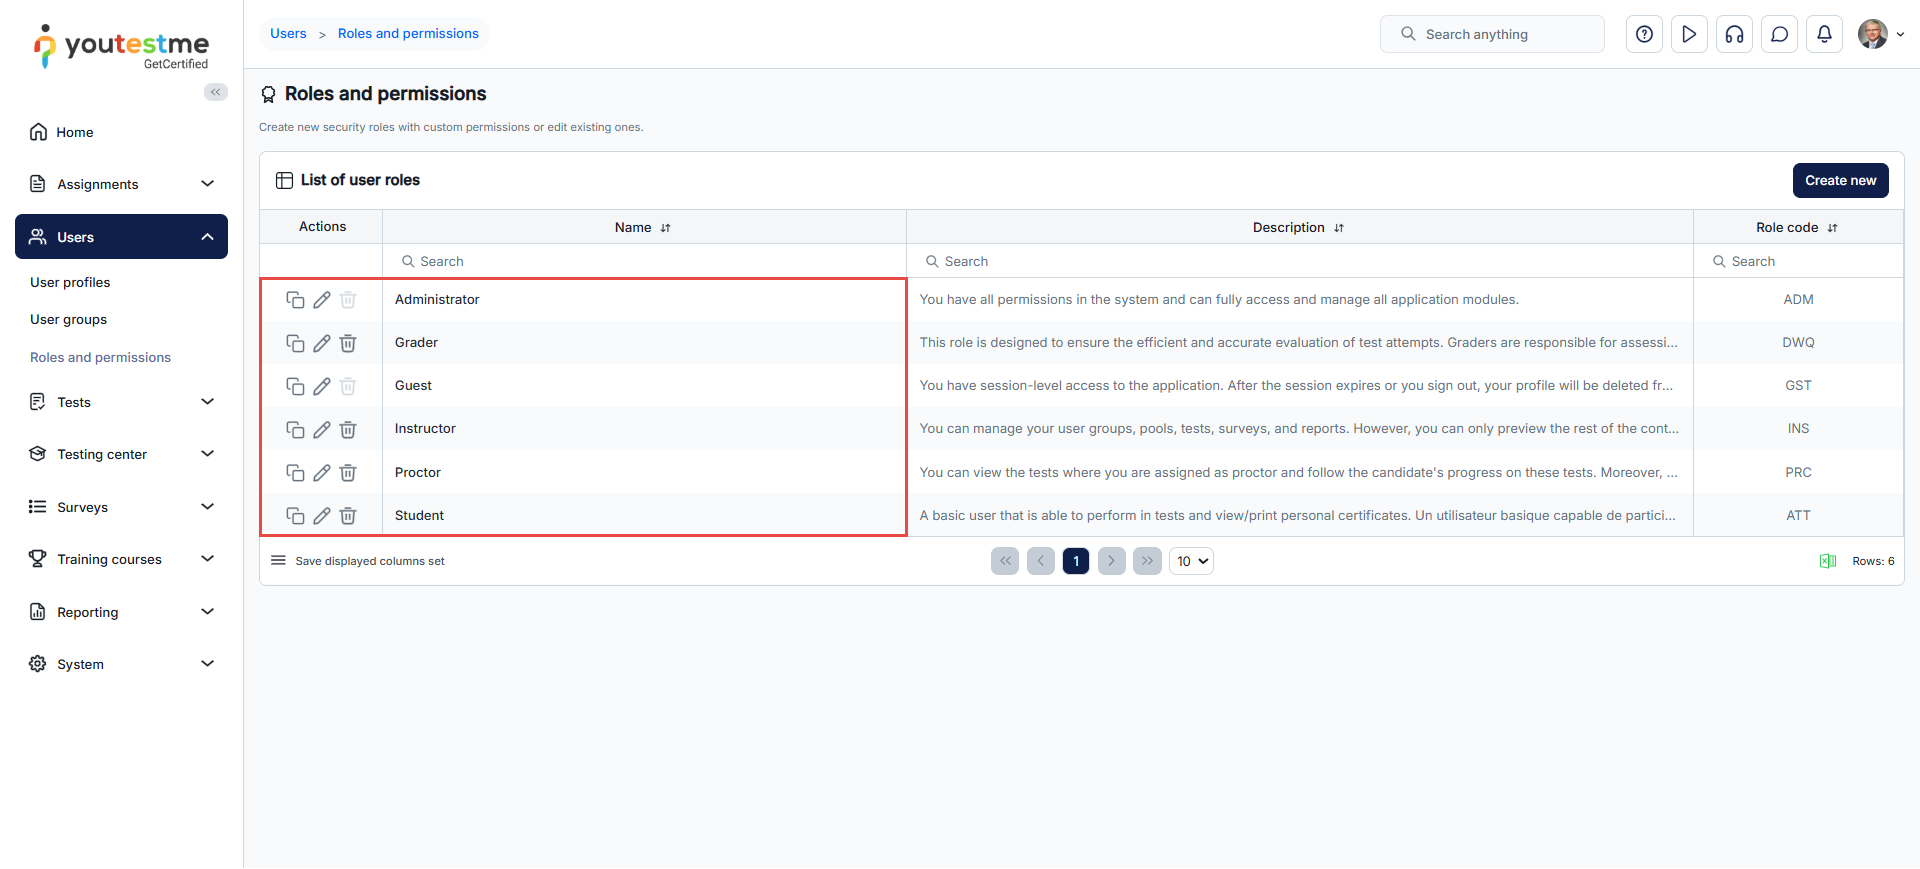Click the headset support icon
This screenshot has width=1920, height=869.
click(1734, 34)
